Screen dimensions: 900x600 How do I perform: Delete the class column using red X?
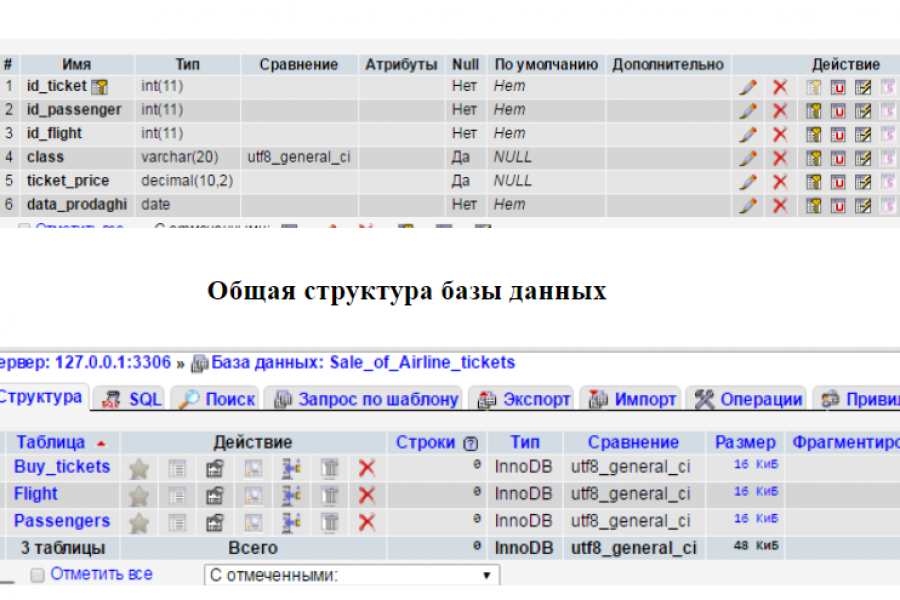(x=779, y=158)
